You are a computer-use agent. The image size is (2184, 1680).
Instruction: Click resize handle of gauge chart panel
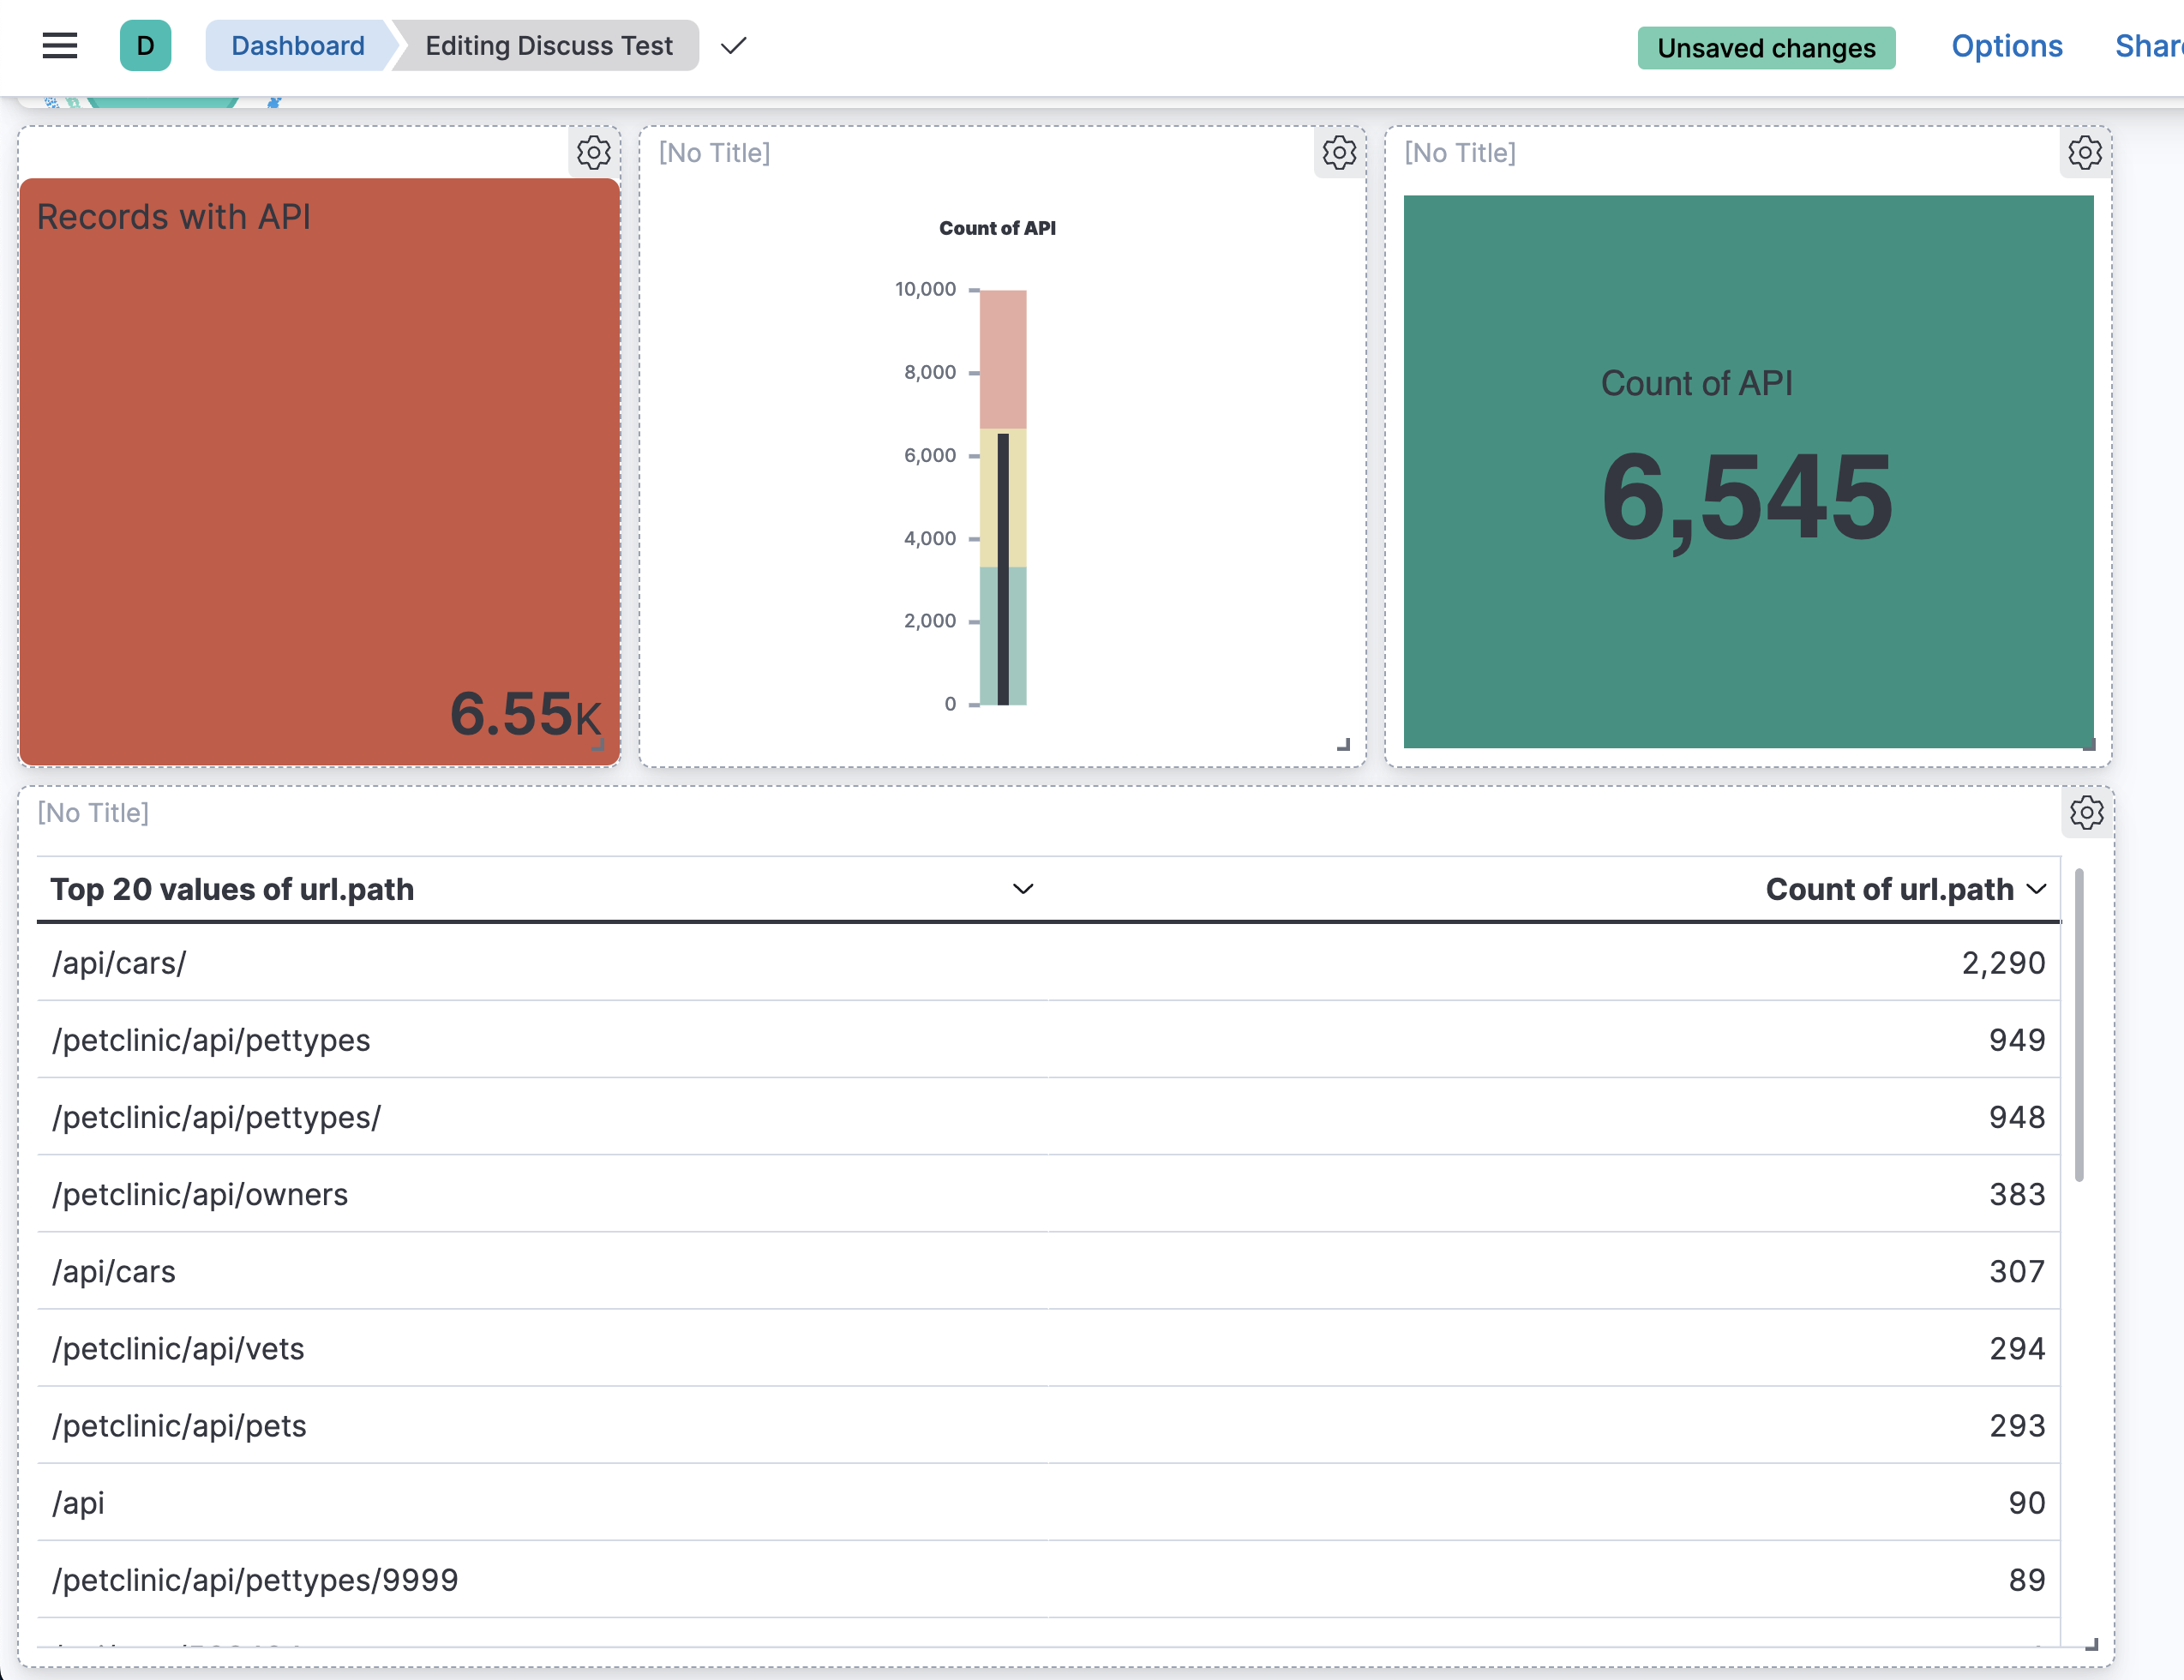(x=1344, y=745)
